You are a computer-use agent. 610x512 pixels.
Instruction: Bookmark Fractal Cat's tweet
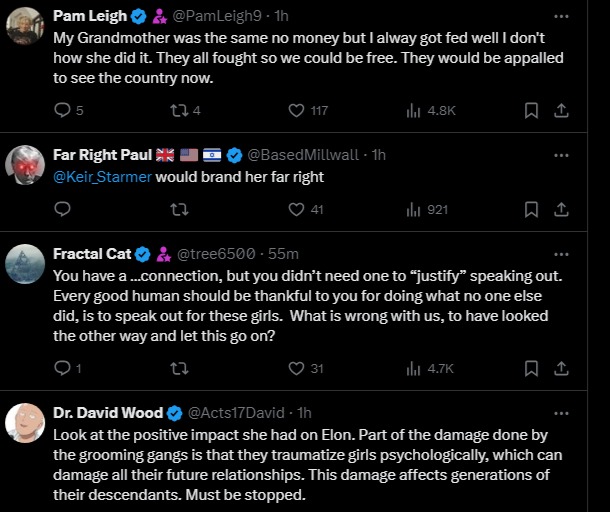[x=532, y=368]
